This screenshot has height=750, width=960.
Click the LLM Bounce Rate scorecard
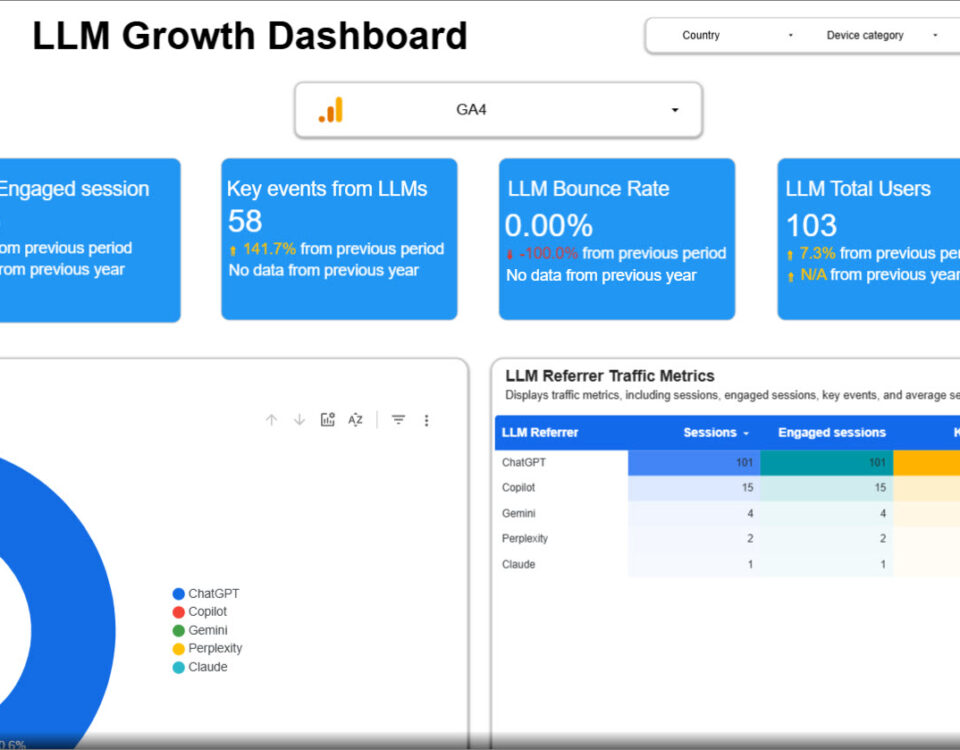pyautogui.click(x=617, y=239)
